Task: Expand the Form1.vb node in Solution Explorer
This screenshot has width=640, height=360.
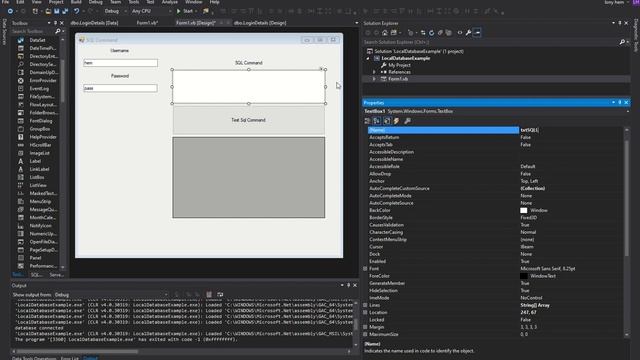Action: pos(374,79)
